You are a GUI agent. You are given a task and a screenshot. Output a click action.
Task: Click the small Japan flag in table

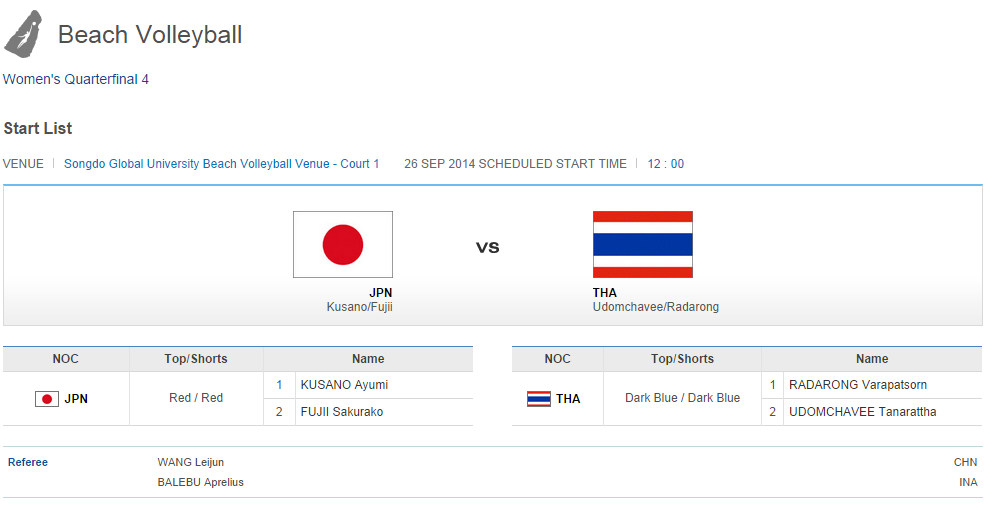point(46,399)
